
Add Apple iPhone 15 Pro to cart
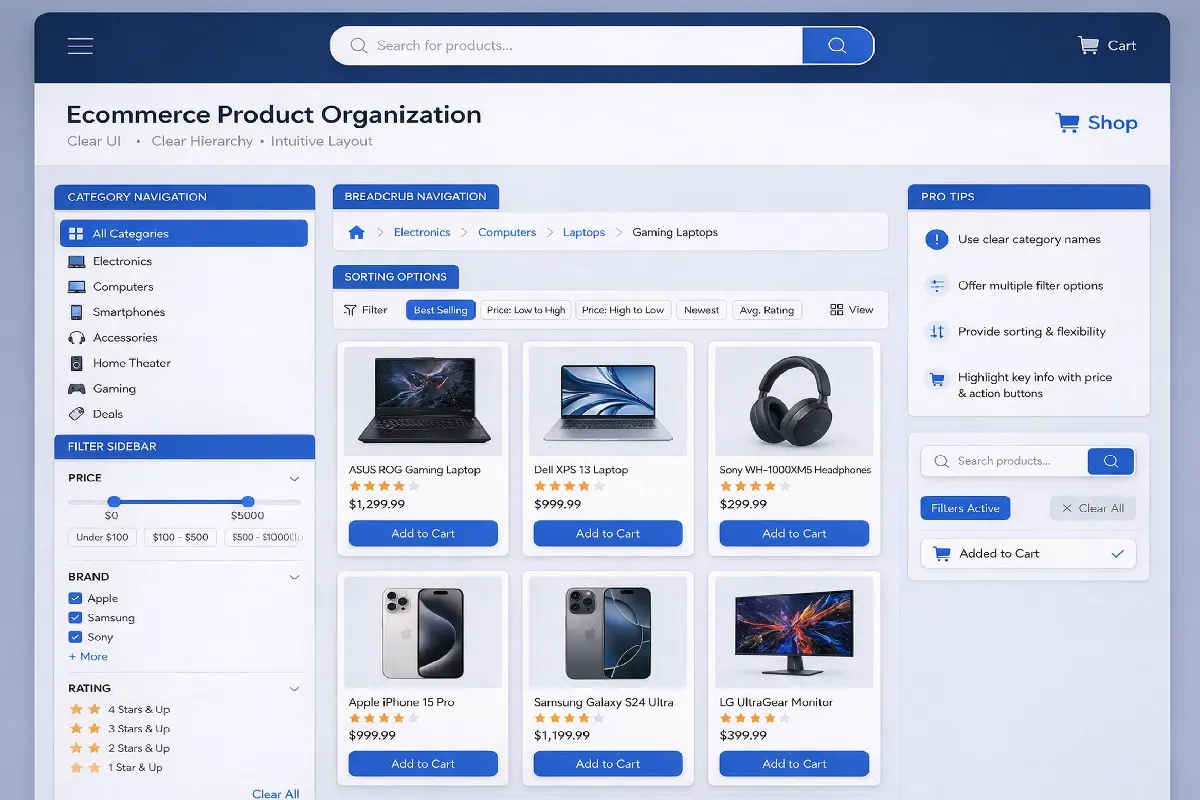423,764
